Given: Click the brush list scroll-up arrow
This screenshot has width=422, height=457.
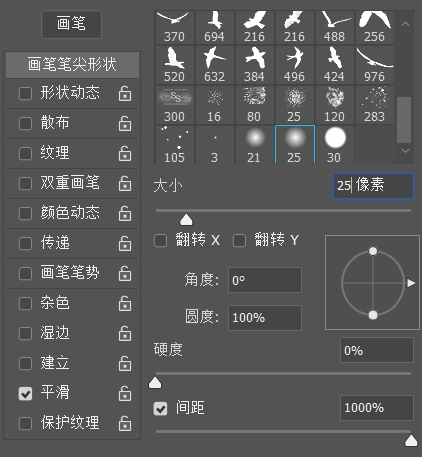Looking at the screenshot, I should click(405, 24).
